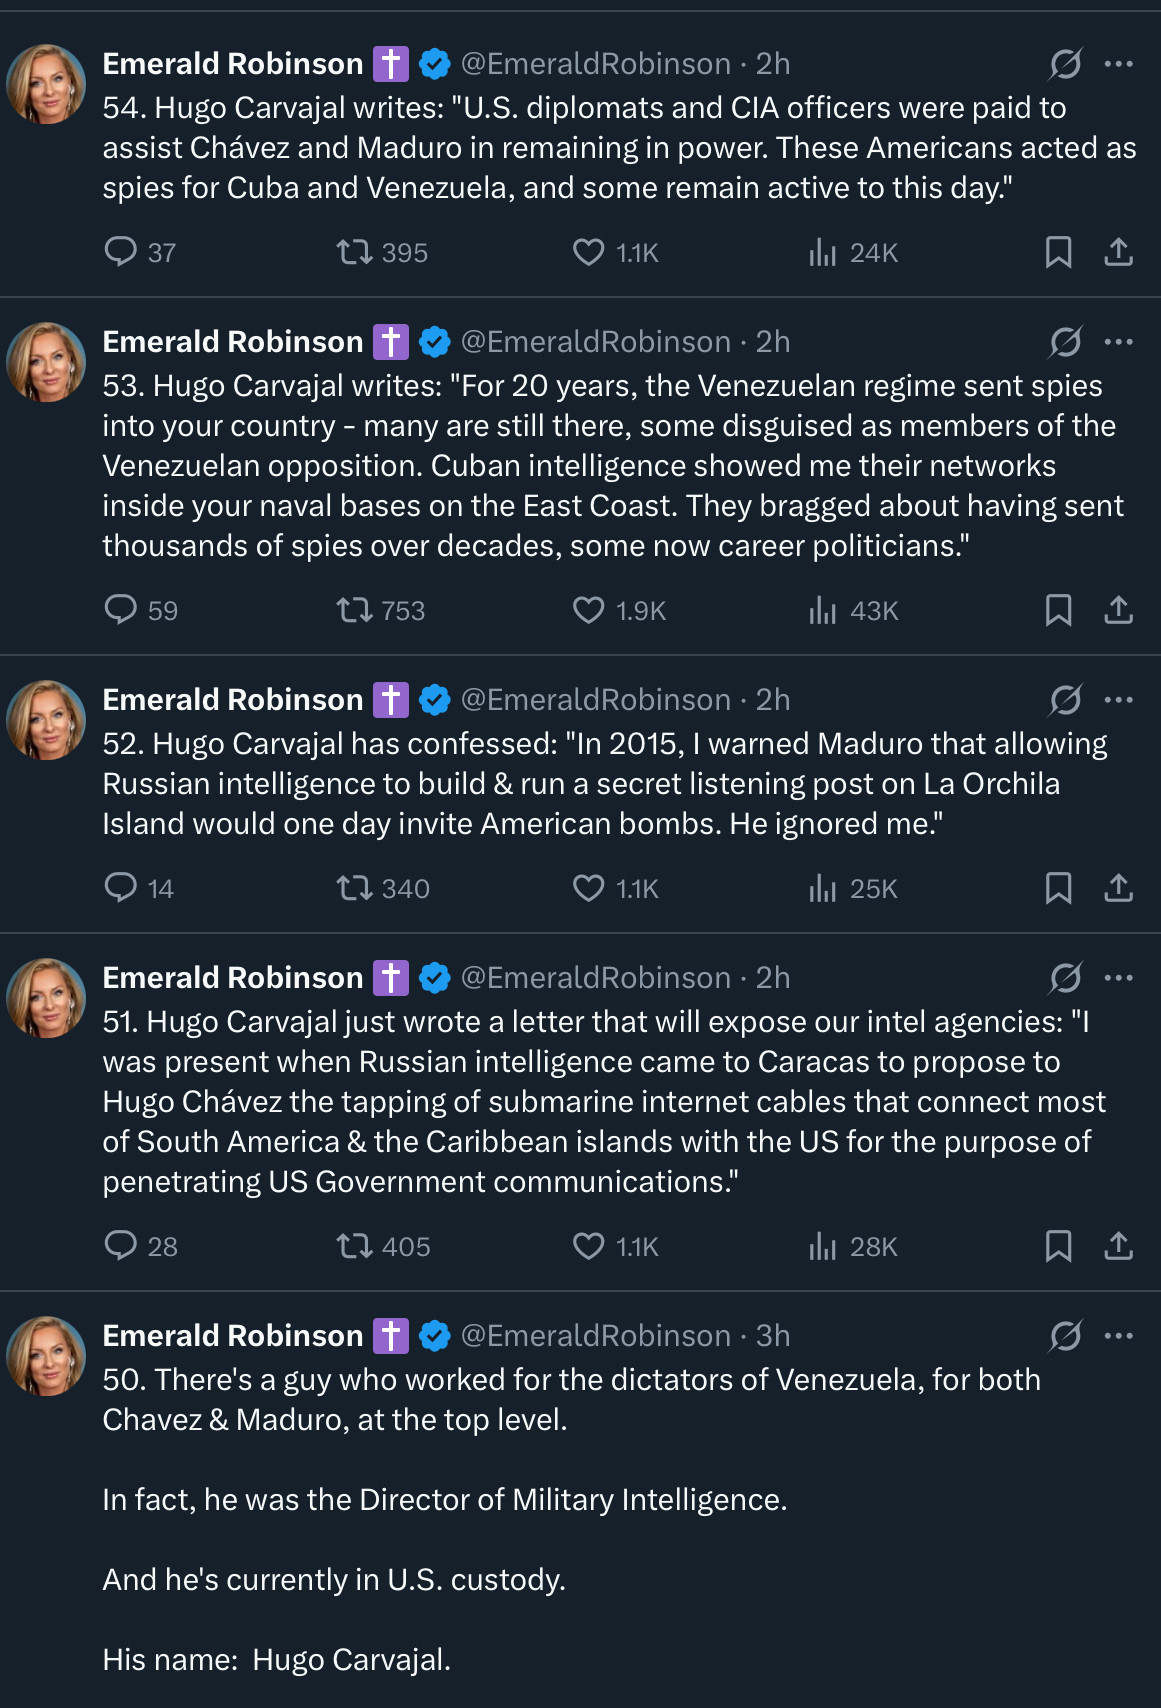This screenshot has width=1161, height=1708.
Task: Open Emerald Robinson's name on tweet 53
Action: [232, 342]
